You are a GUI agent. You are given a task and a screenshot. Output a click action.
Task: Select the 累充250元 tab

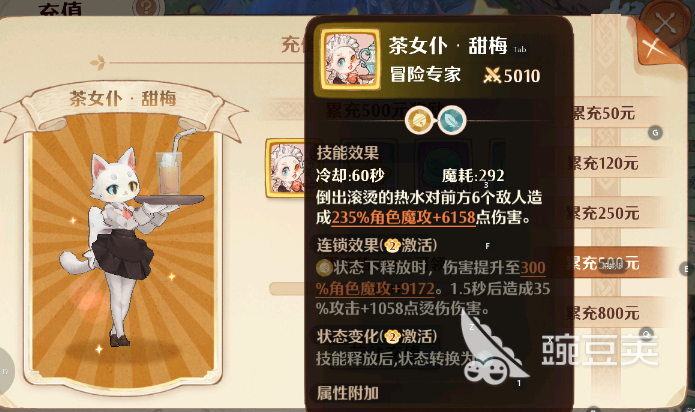[x=604, y=214]
